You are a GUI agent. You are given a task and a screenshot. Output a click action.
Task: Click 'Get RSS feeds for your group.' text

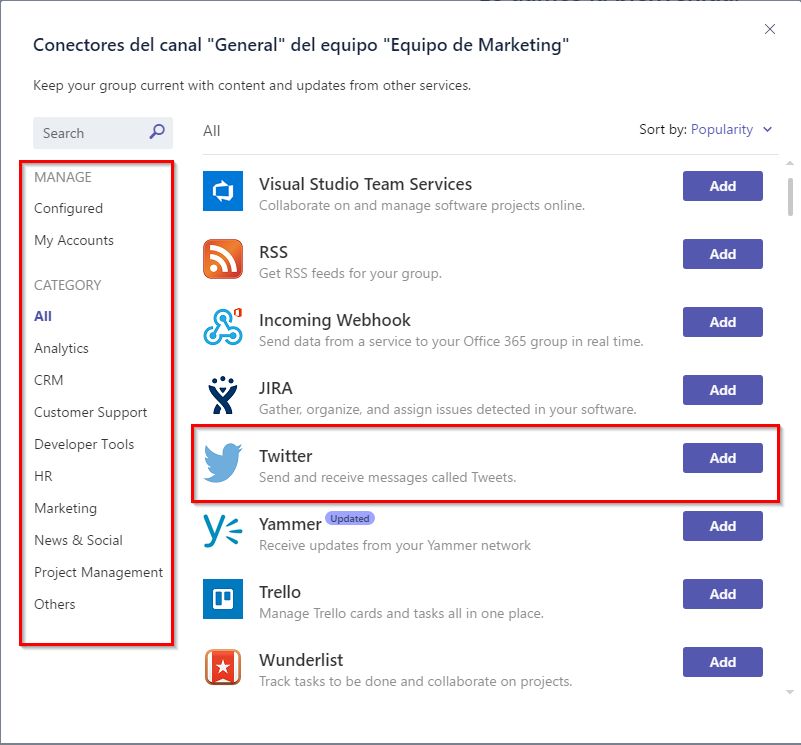coord(350,273)
